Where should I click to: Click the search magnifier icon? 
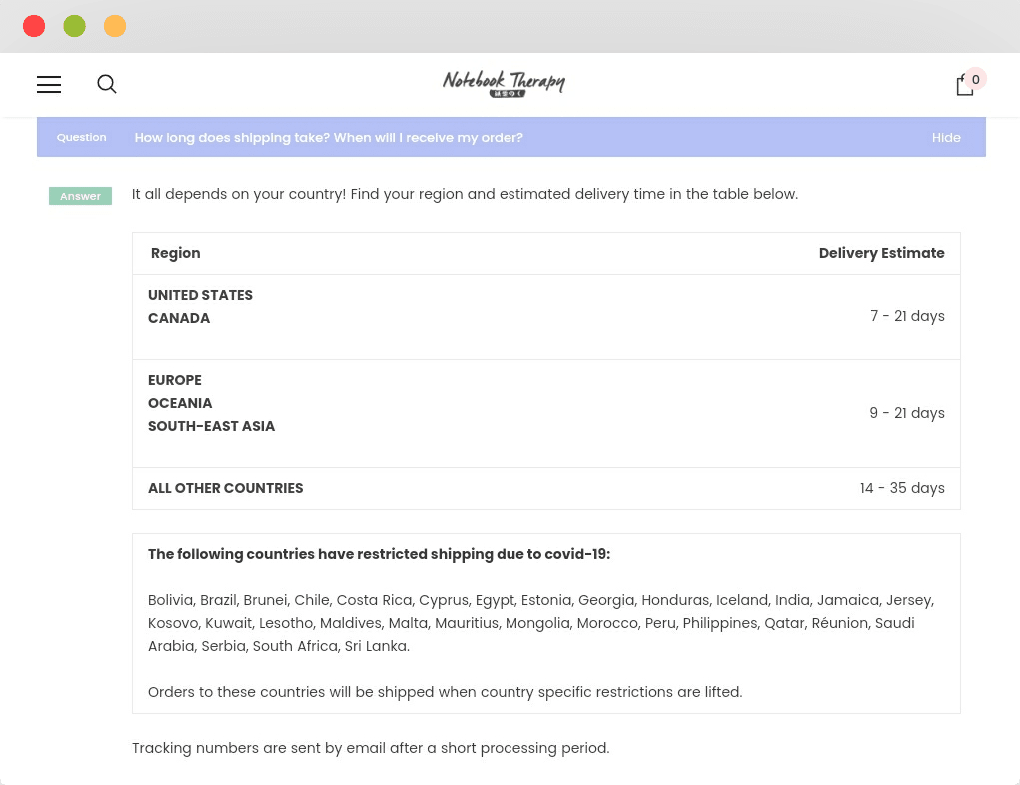click(107, 84)
